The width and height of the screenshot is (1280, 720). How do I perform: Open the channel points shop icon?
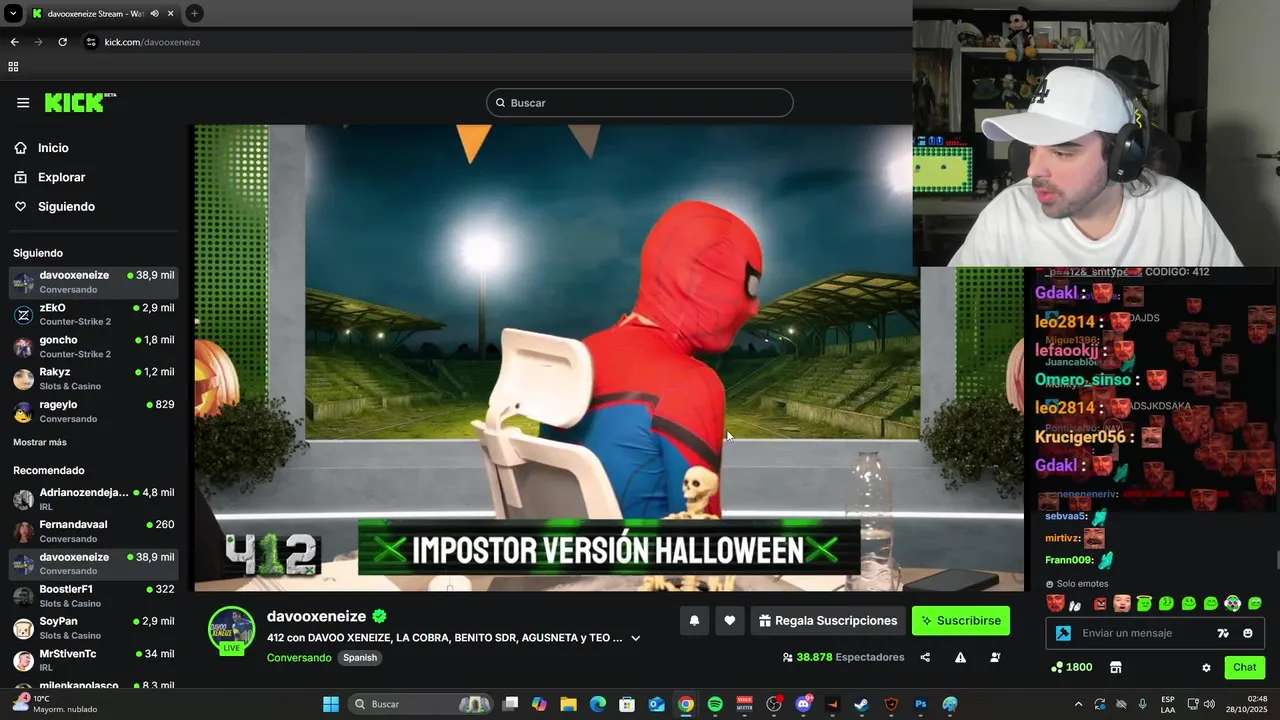1116,667
